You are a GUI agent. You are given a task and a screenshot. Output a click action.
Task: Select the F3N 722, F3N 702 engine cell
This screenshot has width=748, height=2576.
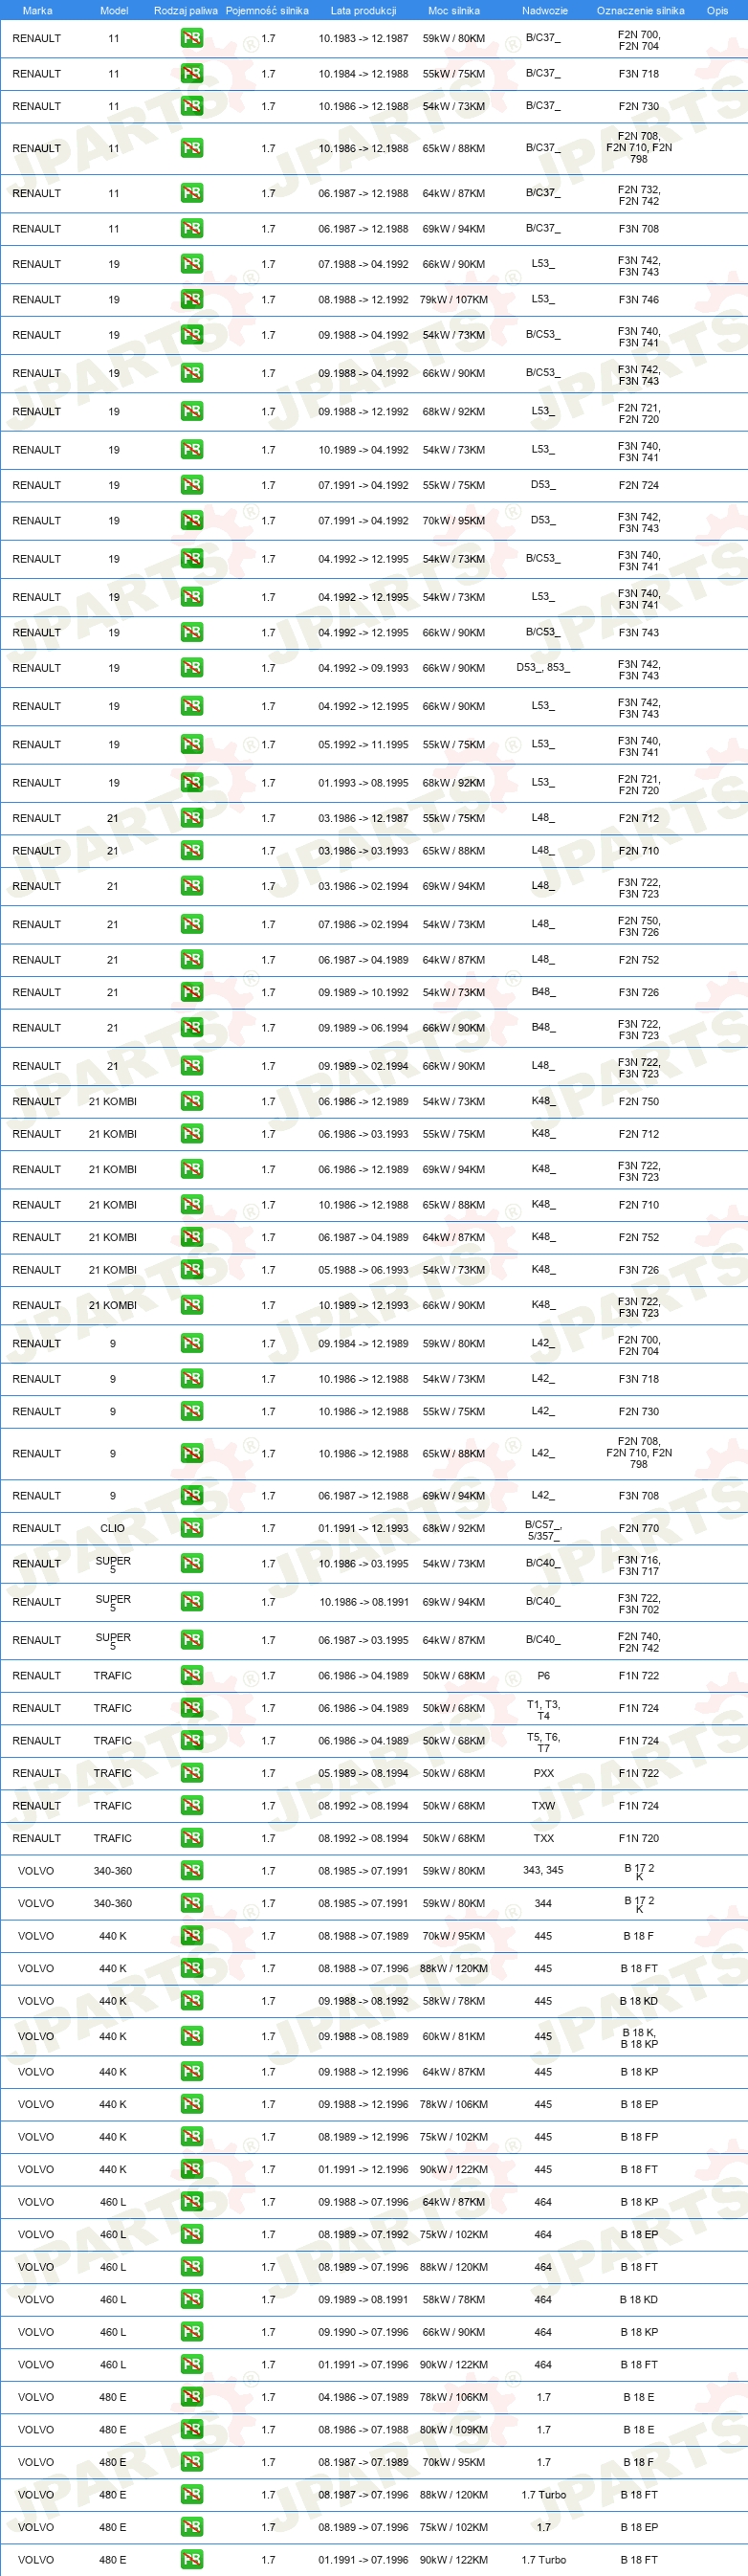(638, 1603)
